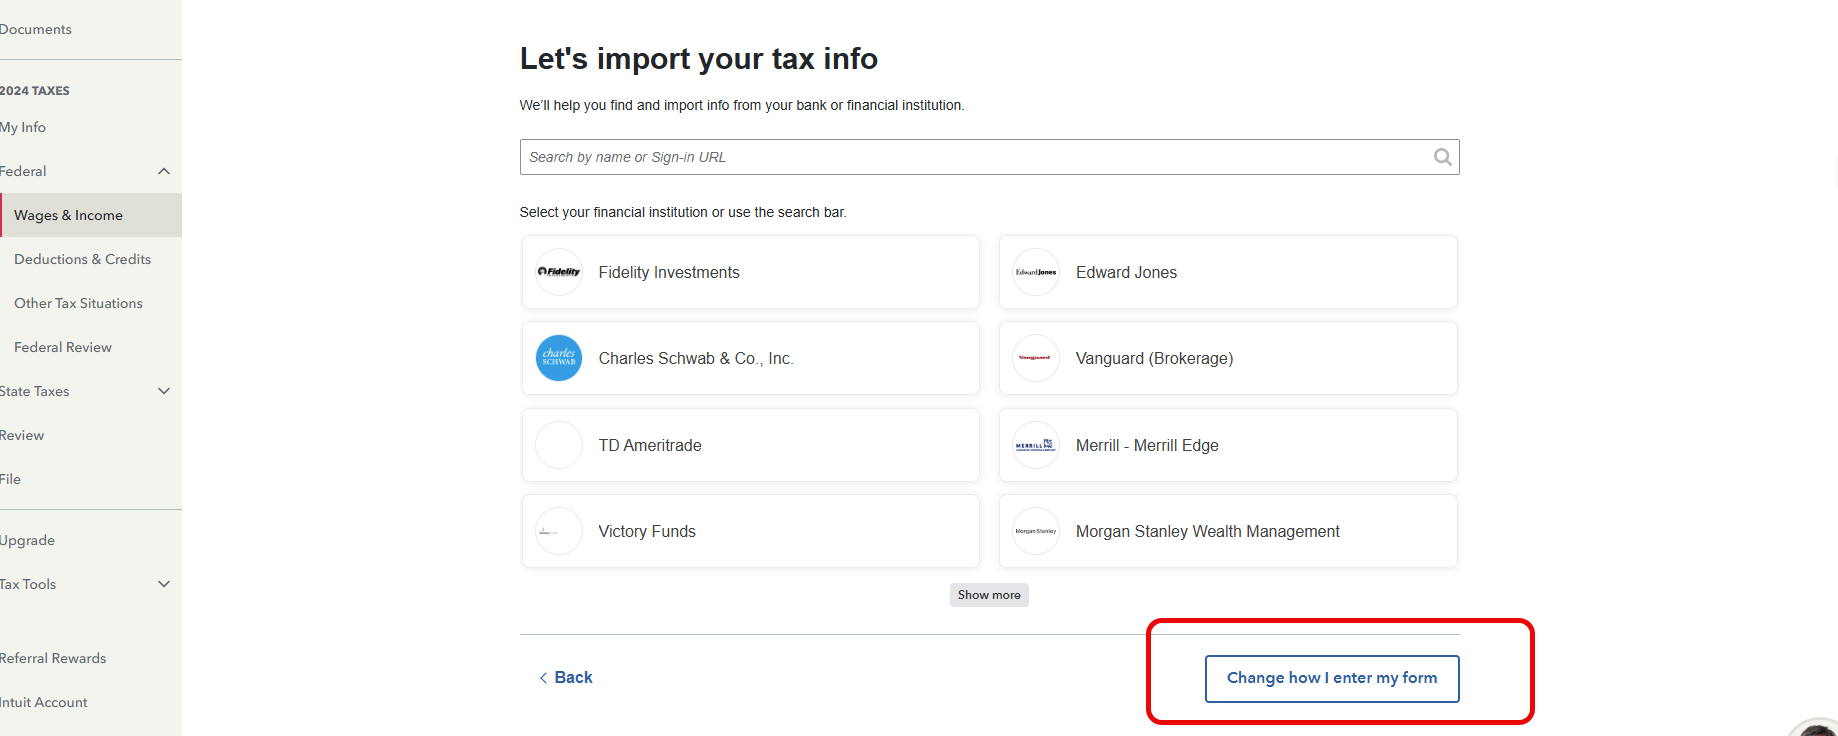This screenshot has height=736, width=1838.
Task: Go Back to previous step
Action: coord(565,677)
